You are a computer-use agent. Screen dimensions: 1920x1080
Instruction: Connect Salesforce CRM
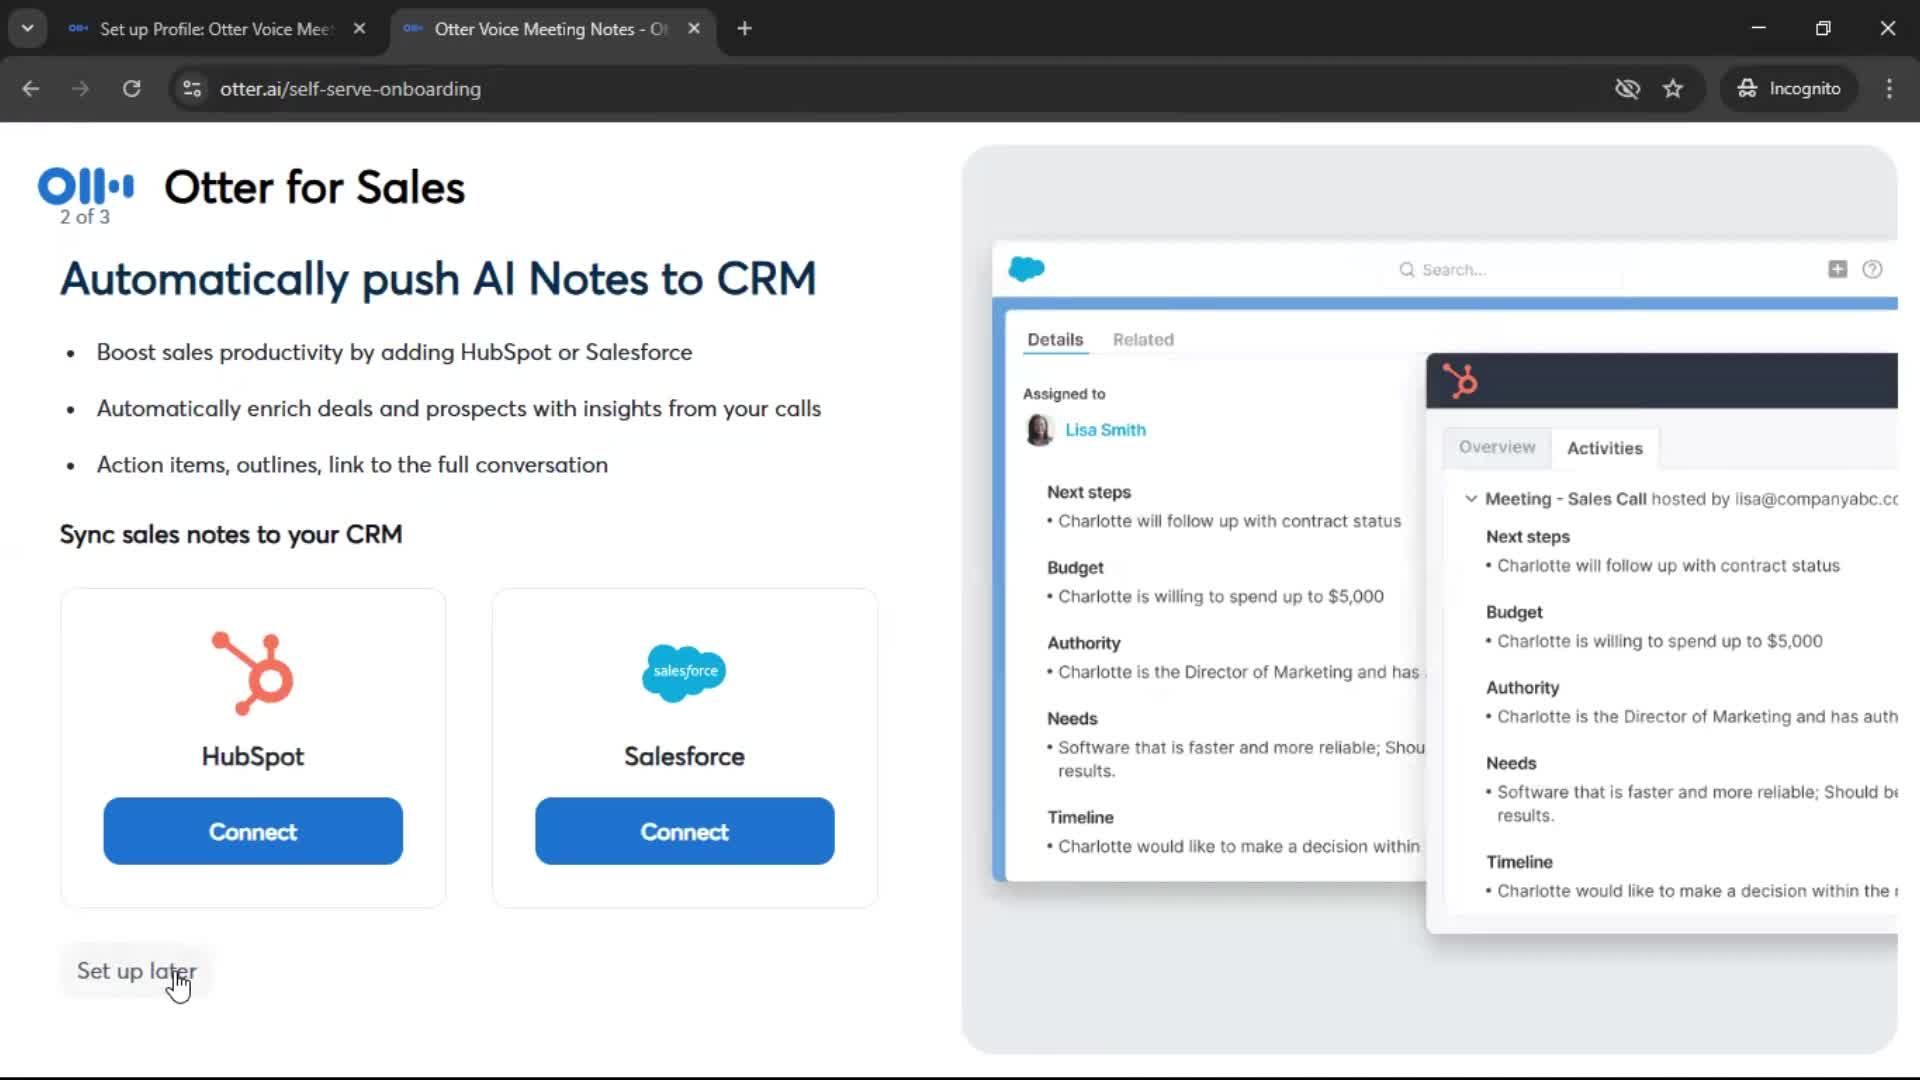click(x=684, y=831)
